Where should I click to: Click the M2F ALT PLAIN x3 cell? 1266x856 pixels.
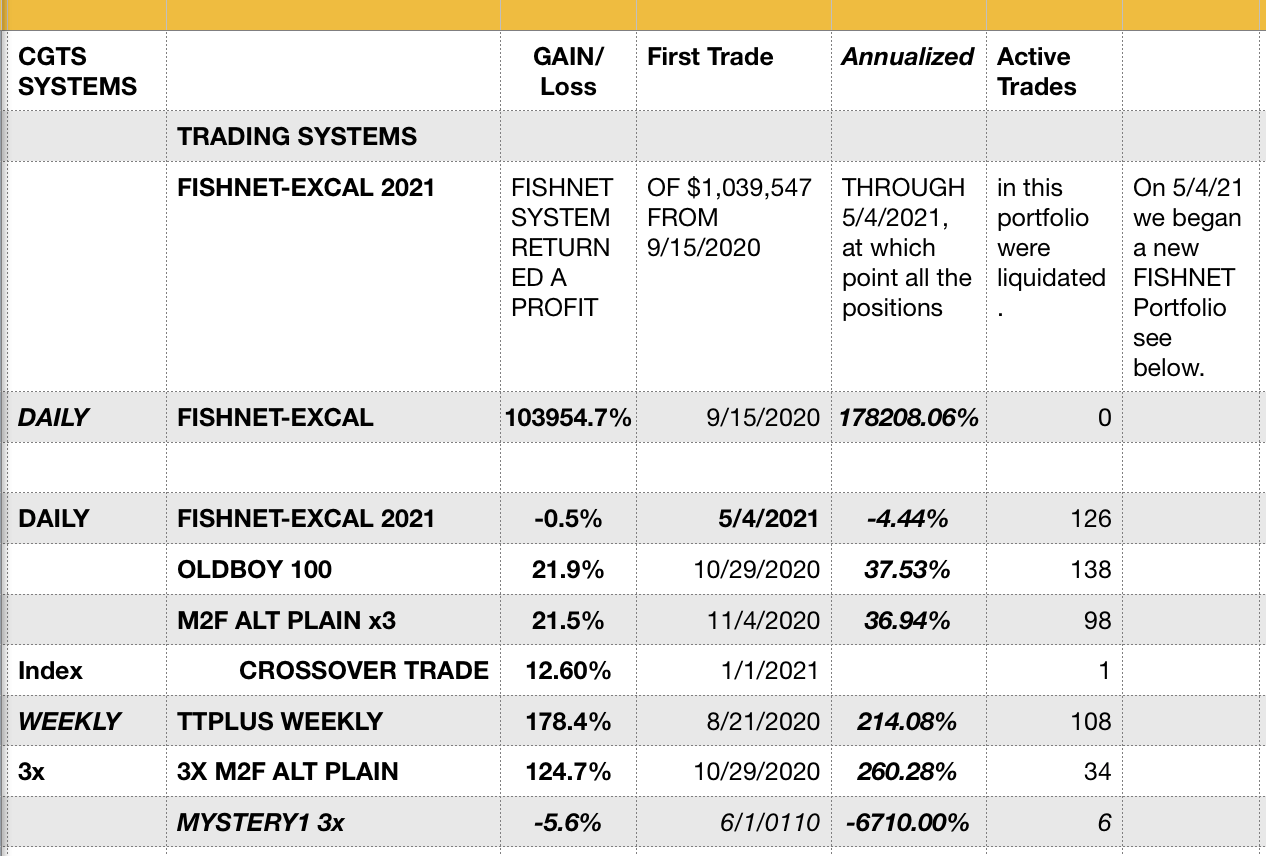click(286, 621)
